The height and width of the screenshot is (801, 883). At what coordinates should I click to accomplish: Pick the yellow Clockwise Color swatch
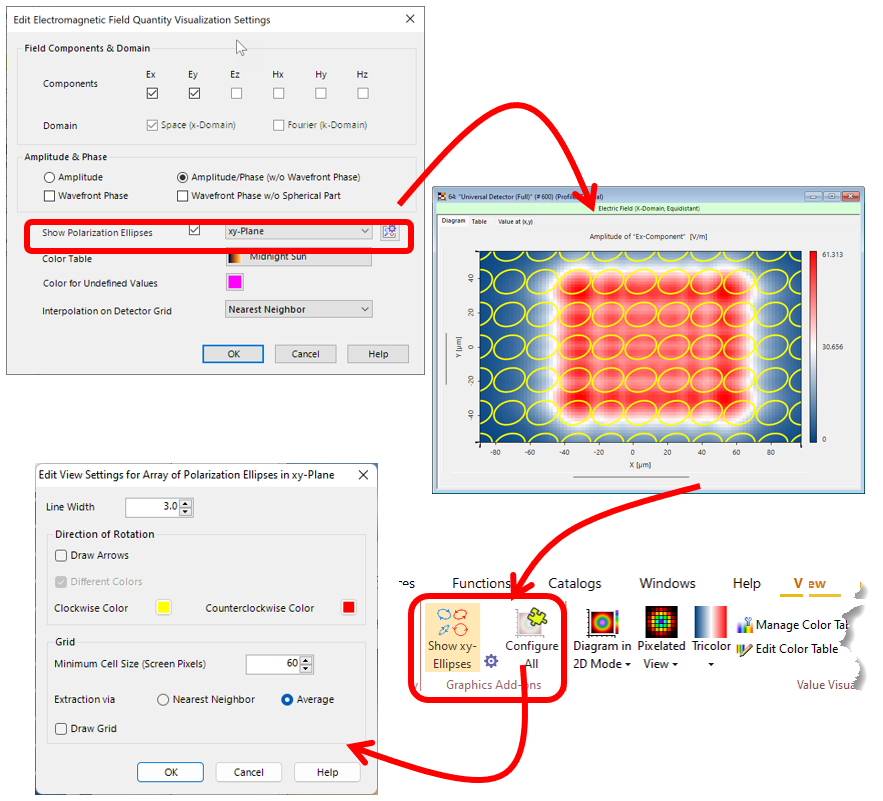click(x=164, y=608)
